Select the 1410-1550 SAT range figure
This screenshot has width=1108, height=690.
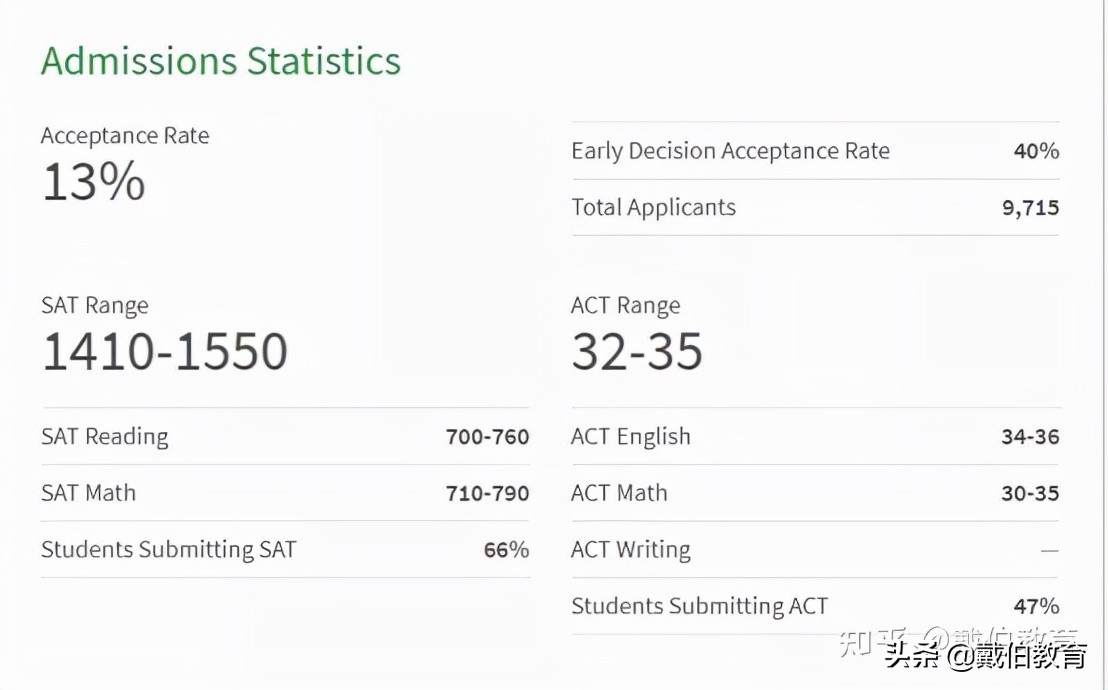pyautogui.click(x=165, y=352)
